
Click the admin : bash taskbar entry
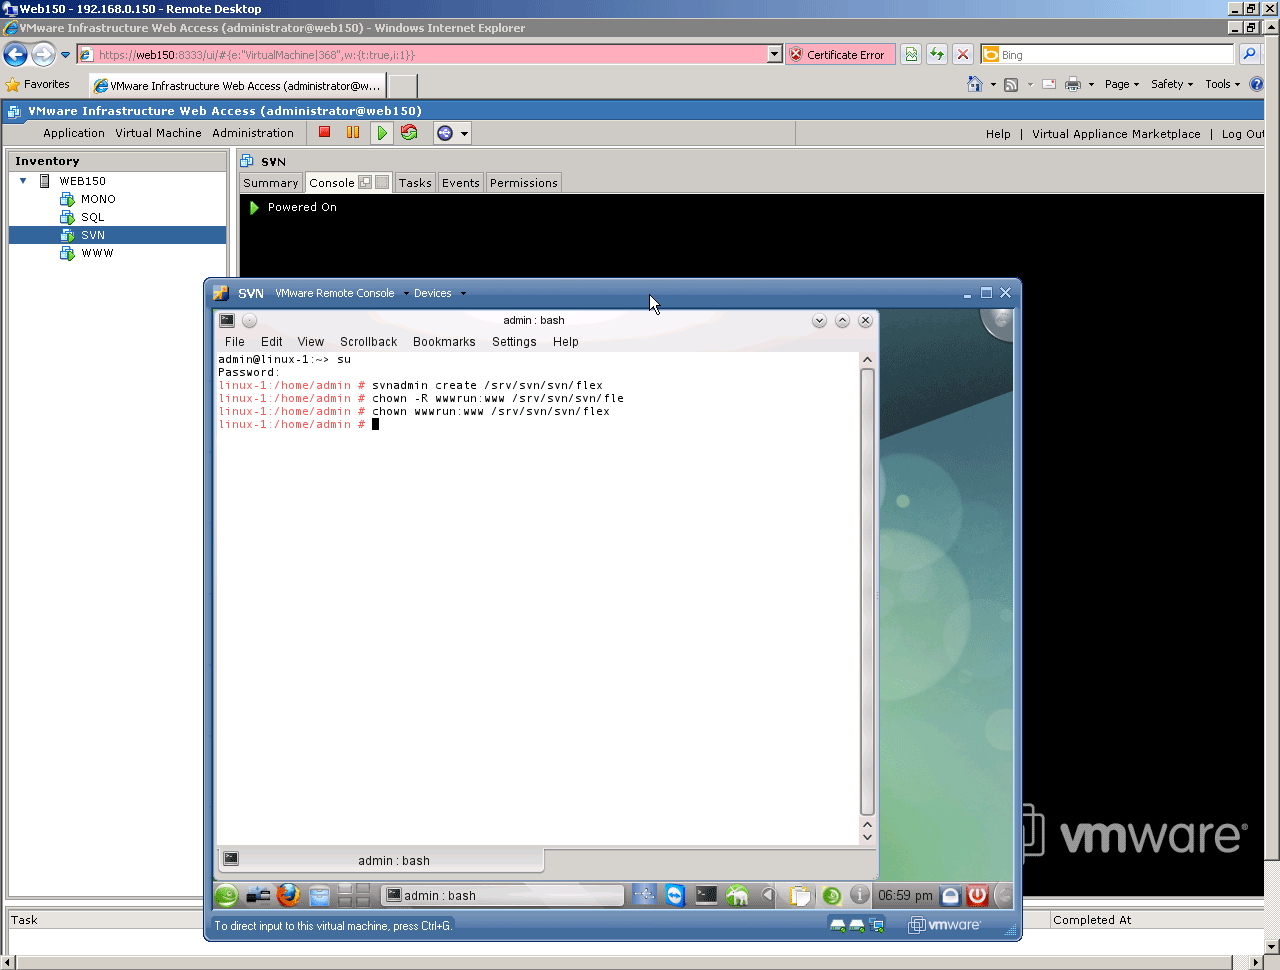503,896
